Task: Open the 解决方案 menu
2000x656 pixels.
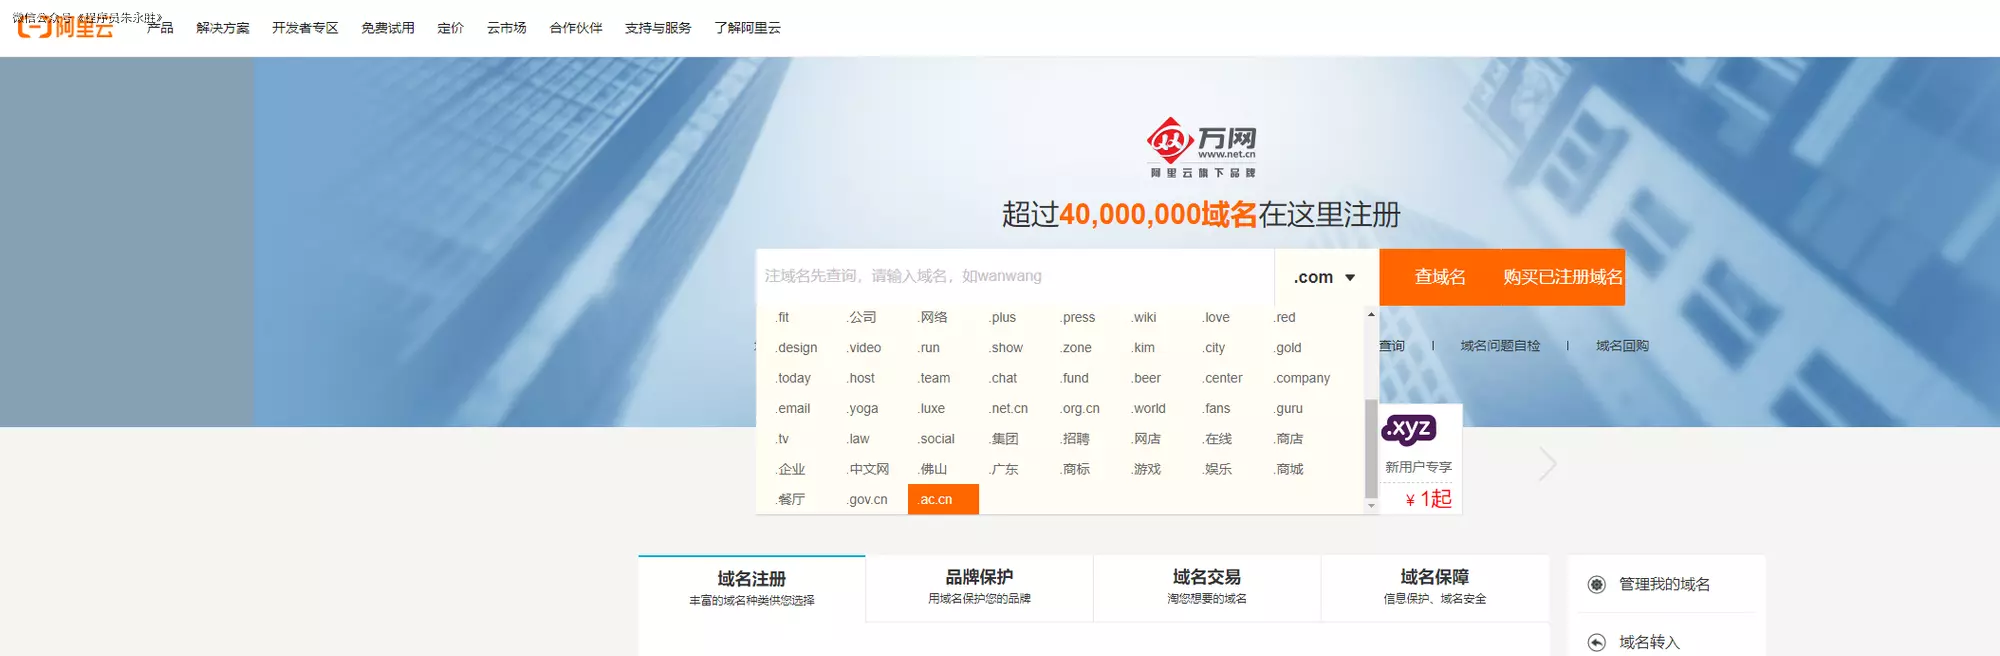Action: [223, 28]
